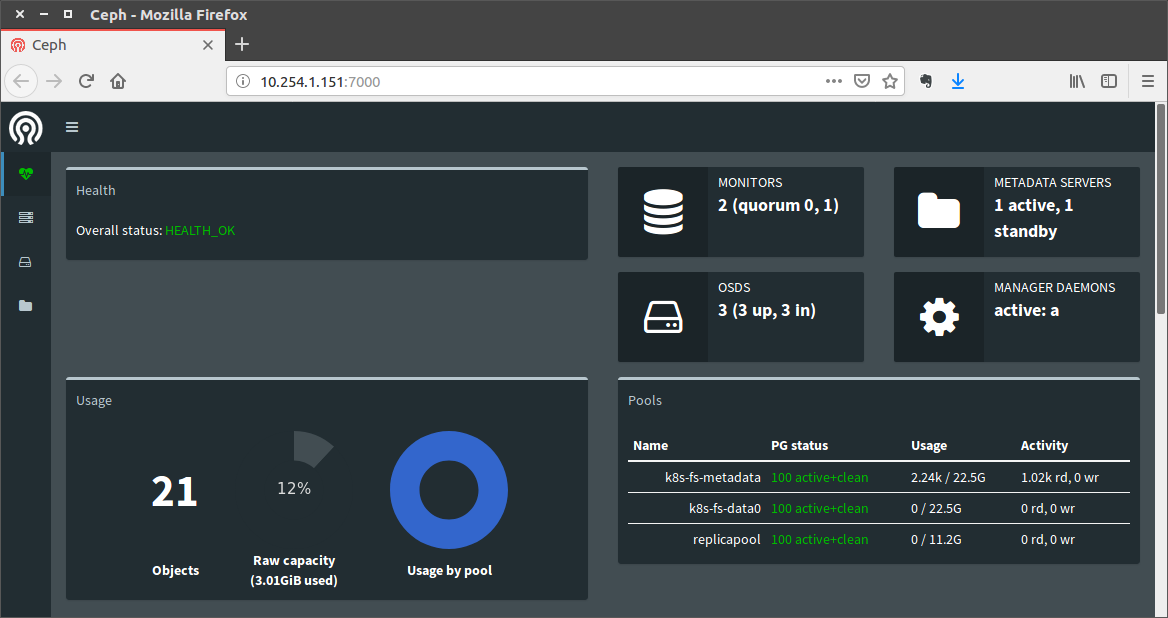Select the Ceph browser tab
This screenshot has height=618, width=1168.
(x=112, y=45)
